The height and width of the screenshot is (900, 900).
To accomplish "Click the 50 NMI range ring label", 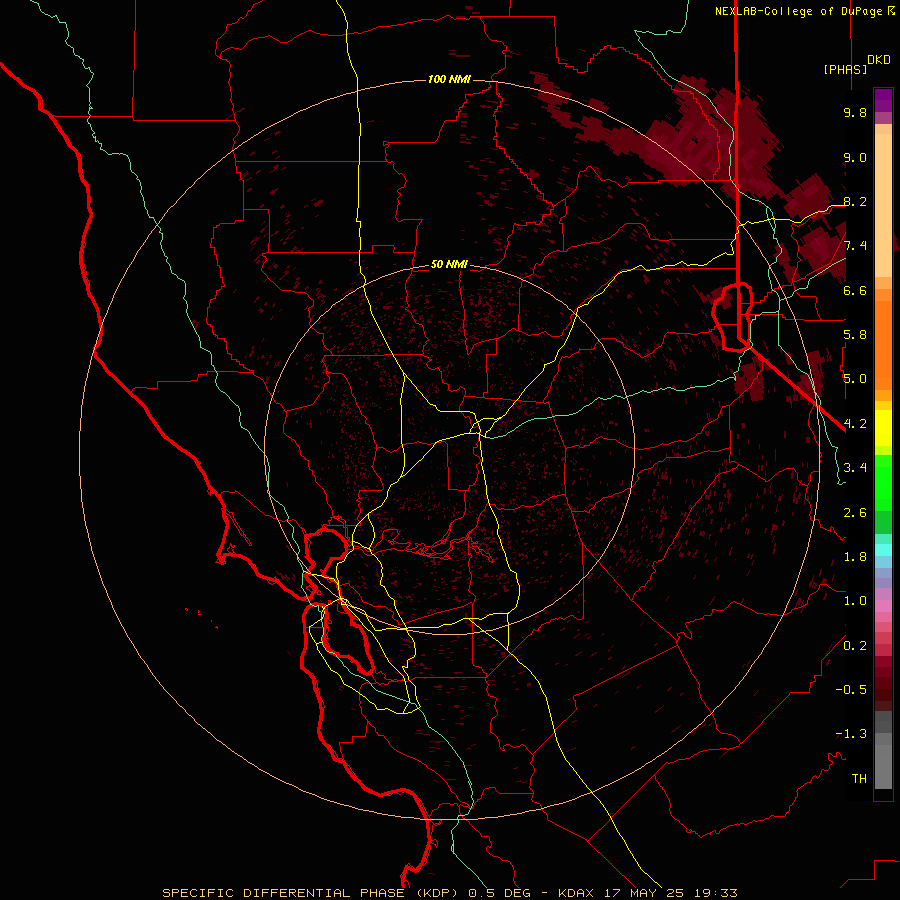I will pyautogui.click(x=449, y=264).
